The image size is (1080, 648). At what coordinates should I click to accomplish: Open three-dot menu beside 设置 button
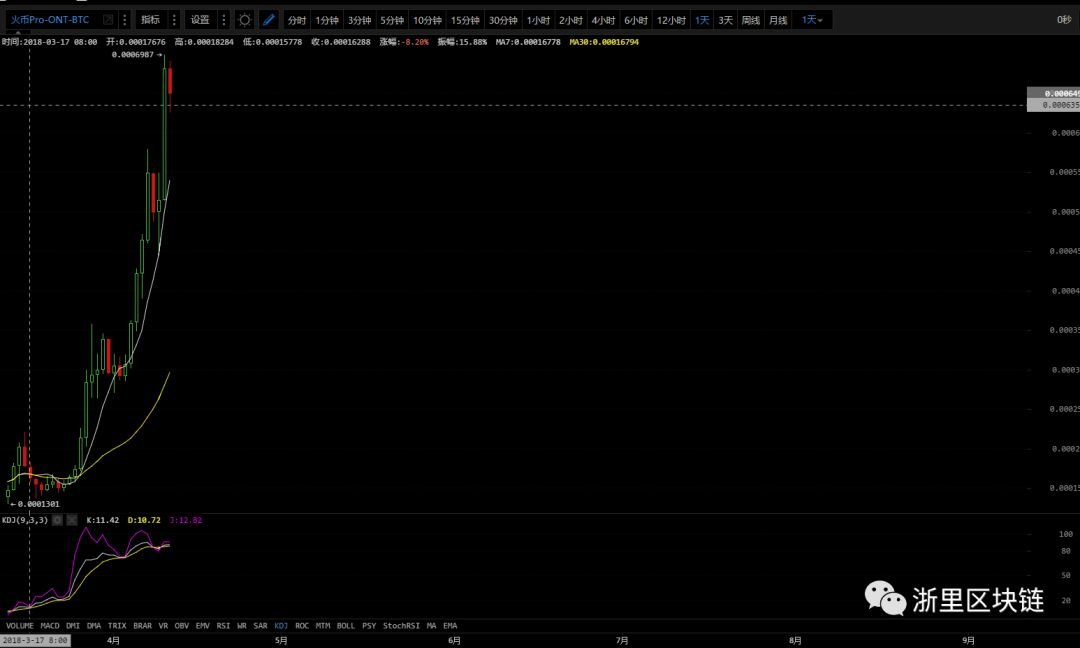pos(223,20)
